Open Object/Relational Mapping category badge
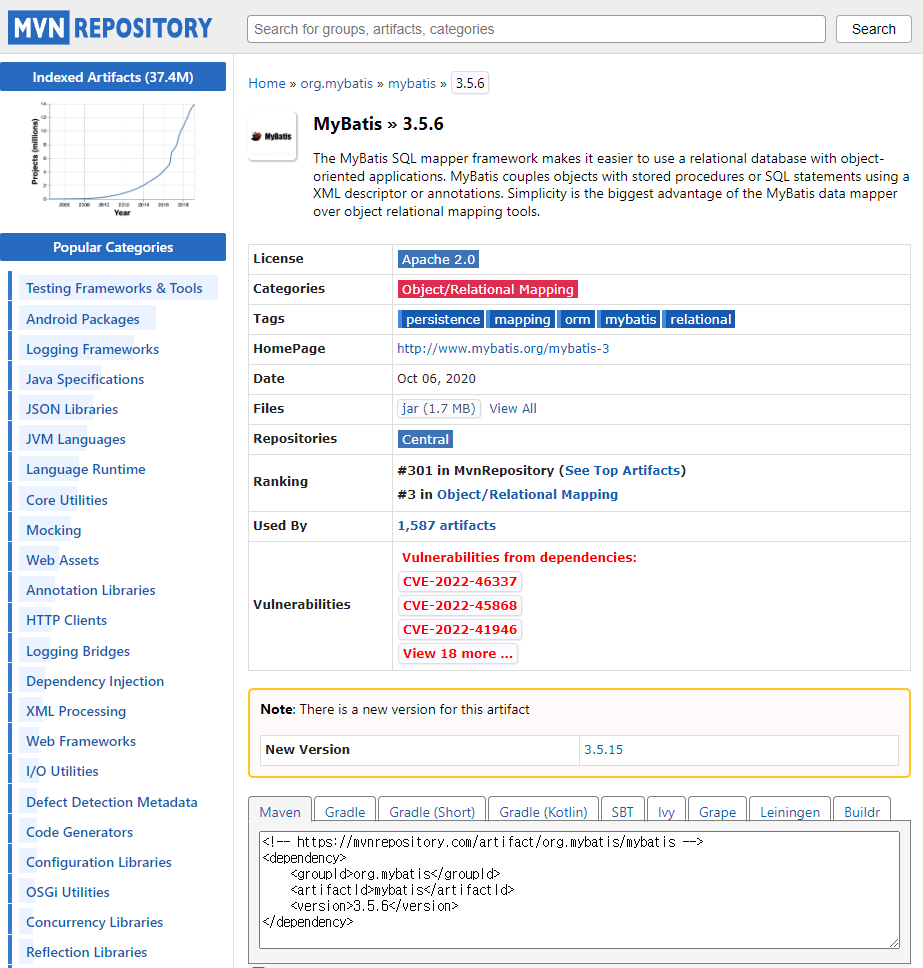The height and width of the screenshot is (968, 923). click(x=488, y=290)
